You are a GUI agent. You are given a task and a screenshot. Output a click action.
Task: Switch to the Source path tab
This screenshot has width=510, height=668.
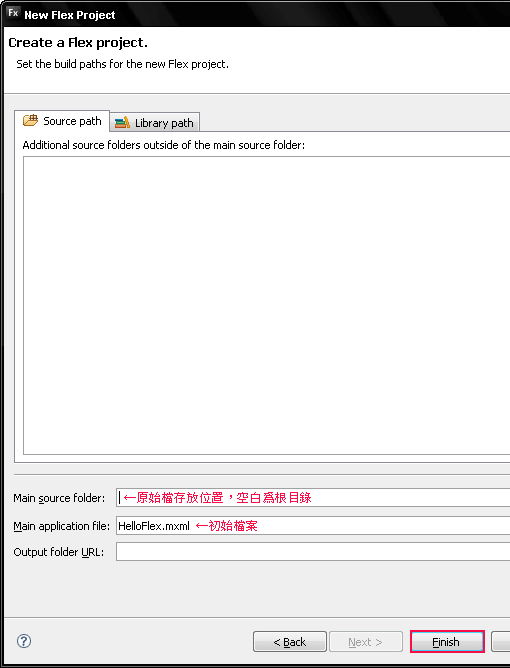tap(62, 121)
